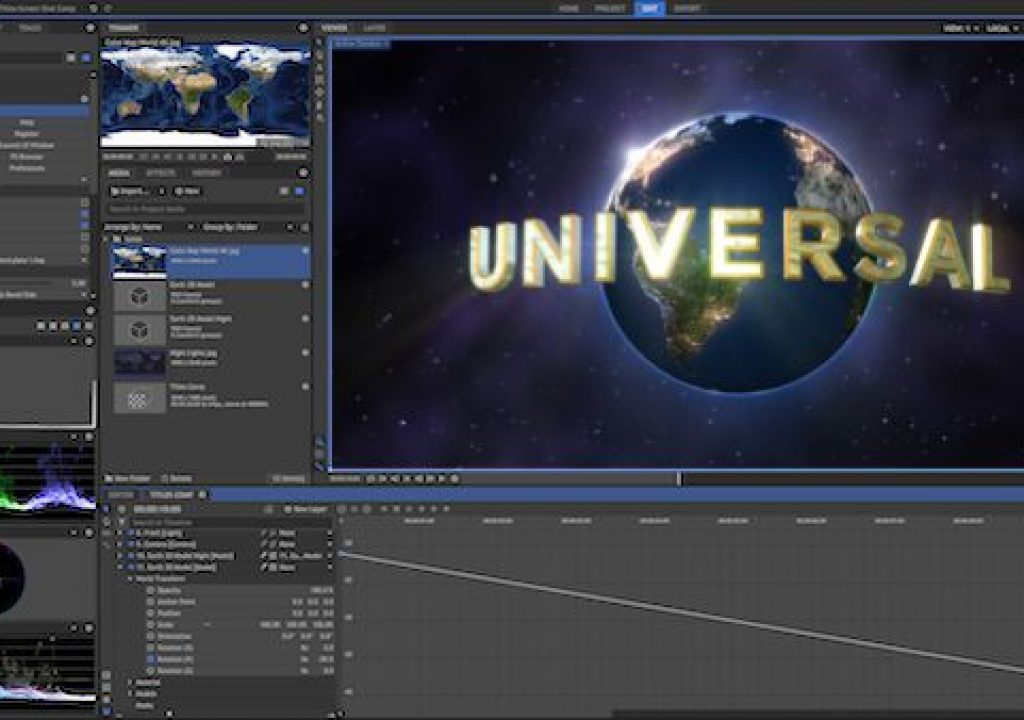Switch to the History panel tab
This screenshot has width=1024, height=720.
pos(206,173)
